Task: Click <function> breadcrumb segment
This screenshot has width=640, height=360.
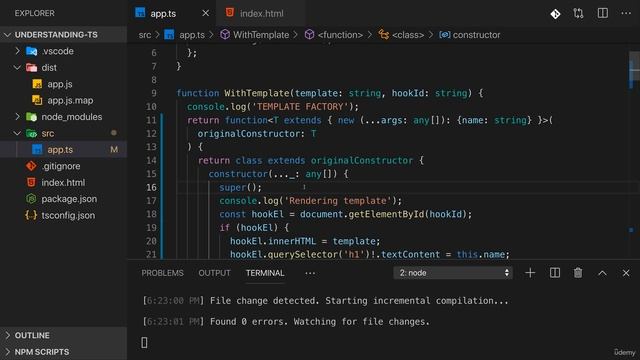Action: click(x=340, y=35)
